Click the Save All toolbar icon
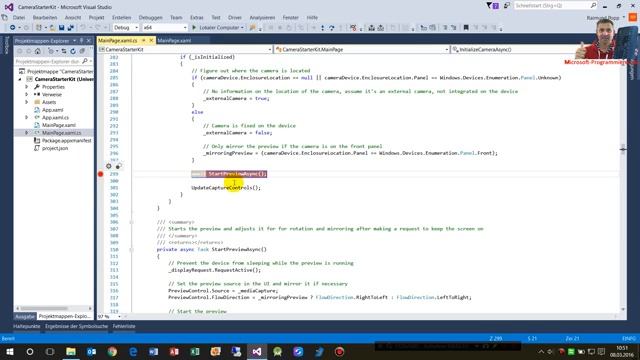640x360 pixels. 70,28
